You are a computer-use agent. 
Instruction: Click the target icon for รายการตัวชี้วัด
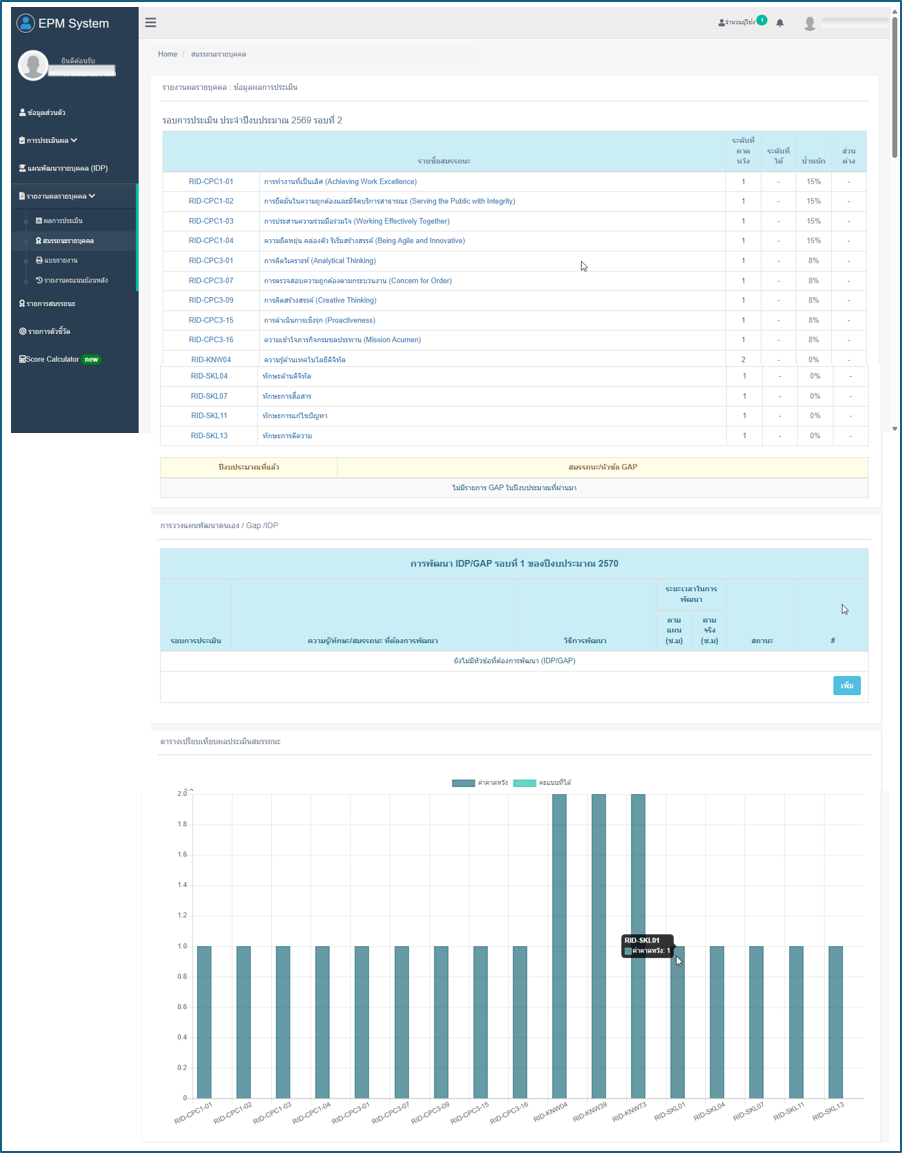click(x=22, y=332)
